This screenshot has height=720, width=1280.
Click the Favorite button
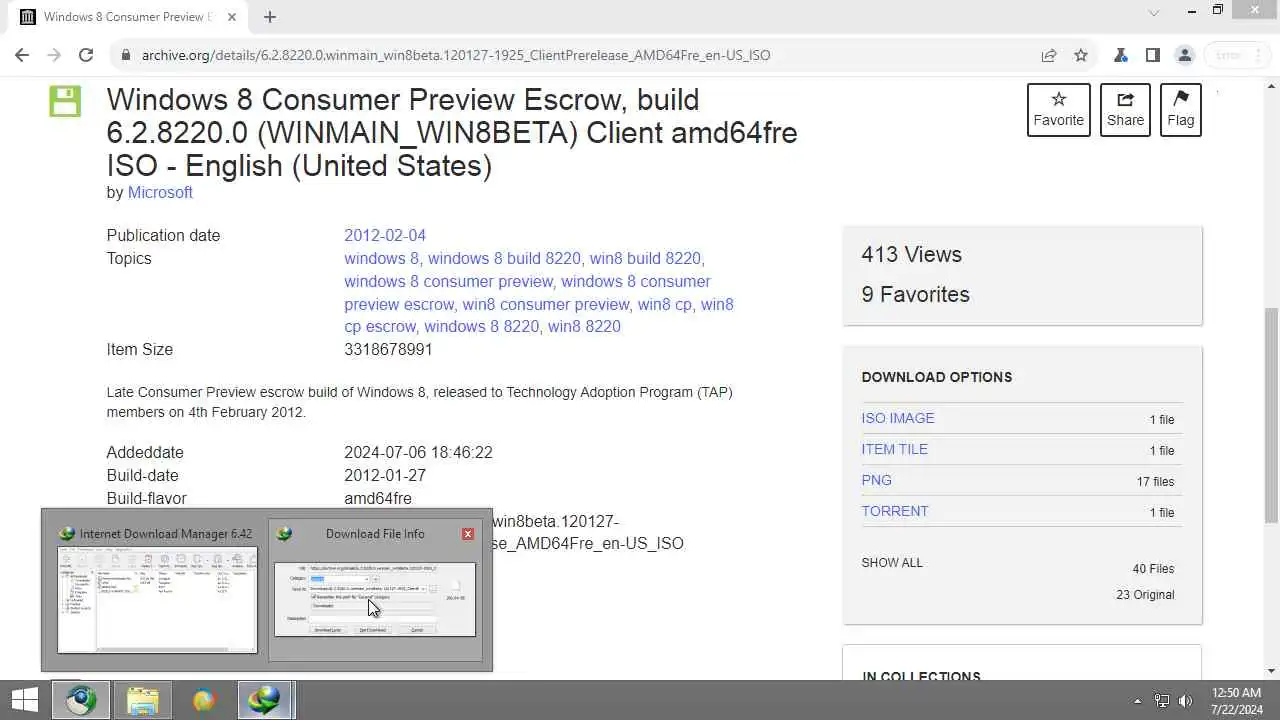tap(1059, 109)
